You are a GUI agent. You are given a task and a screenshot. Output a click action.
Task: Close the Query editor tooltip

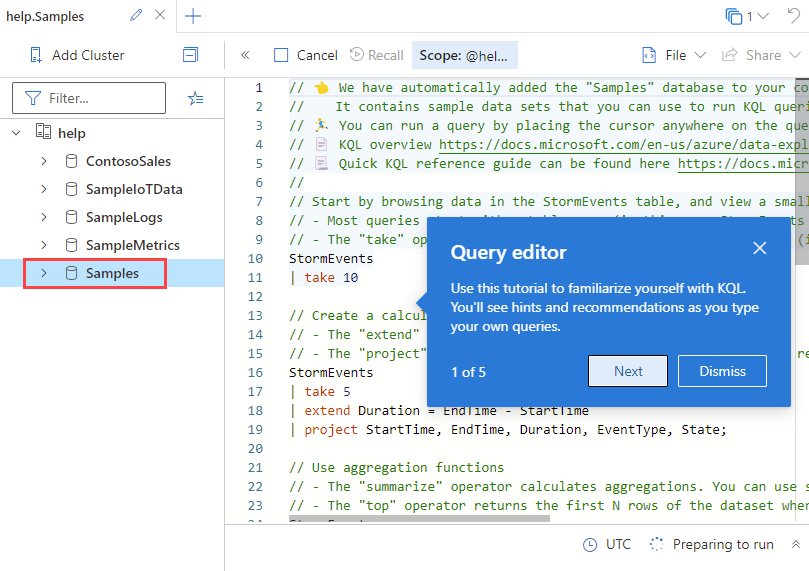click(x=759, y=248)
